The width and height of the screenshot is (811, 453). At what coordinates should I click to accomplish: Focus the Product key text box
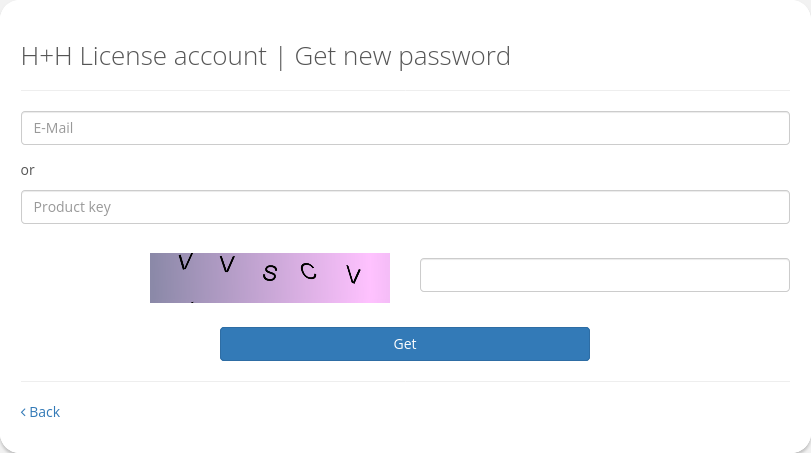(405, 207)
